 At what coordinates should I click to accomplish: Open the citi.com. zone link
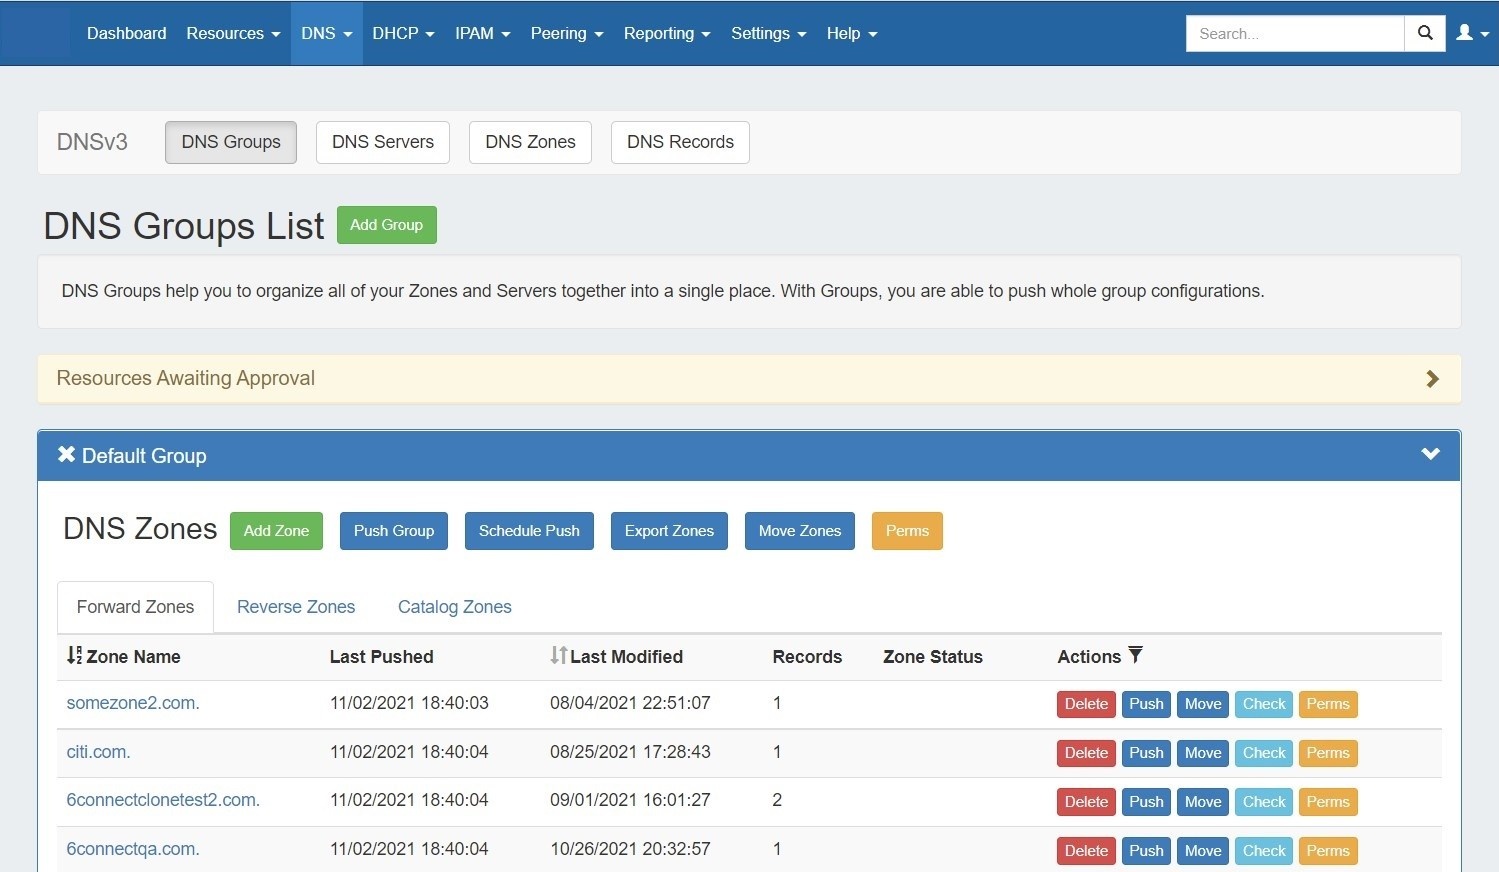[x=98, y=752]
